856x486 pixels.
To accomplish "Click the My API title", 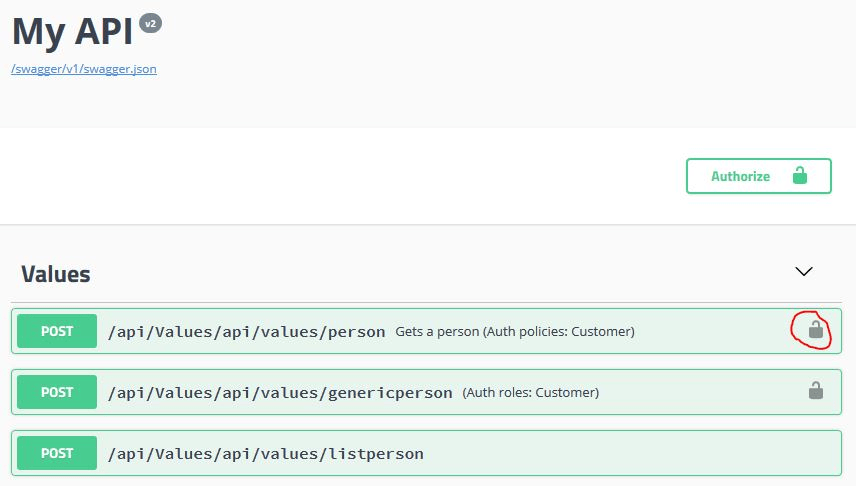I will click(x=72, y=31).
